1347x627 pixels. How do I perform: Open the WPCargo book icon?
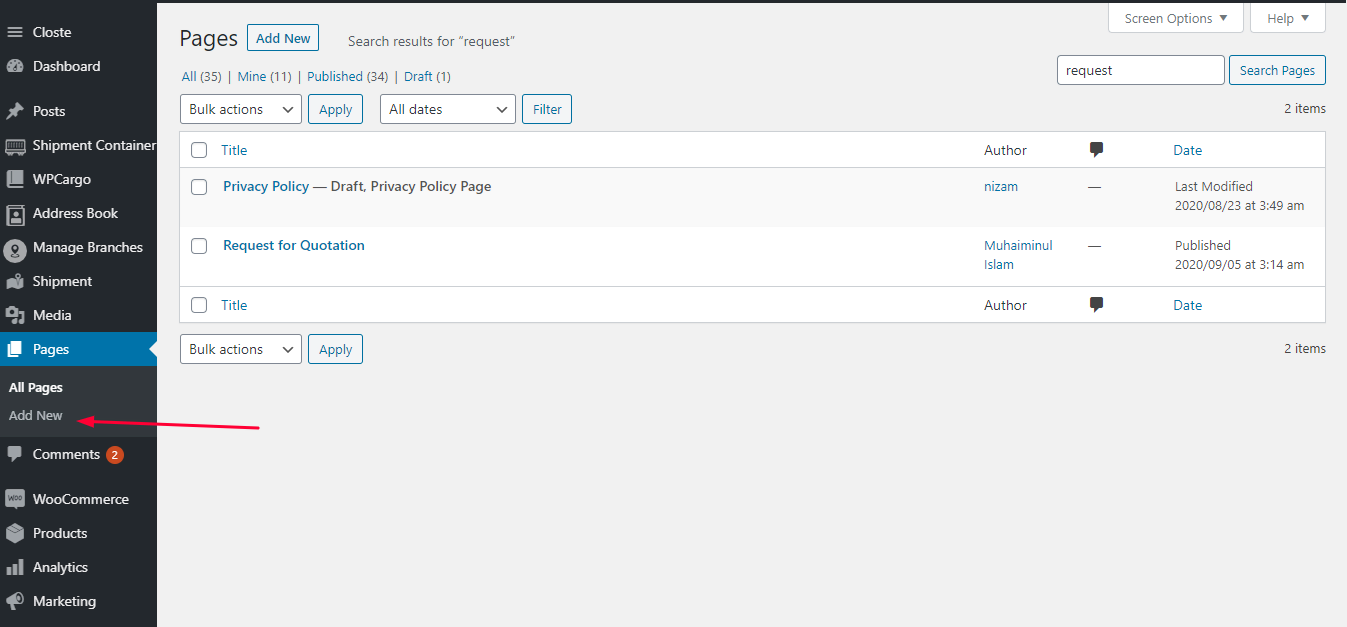point(15,179)
